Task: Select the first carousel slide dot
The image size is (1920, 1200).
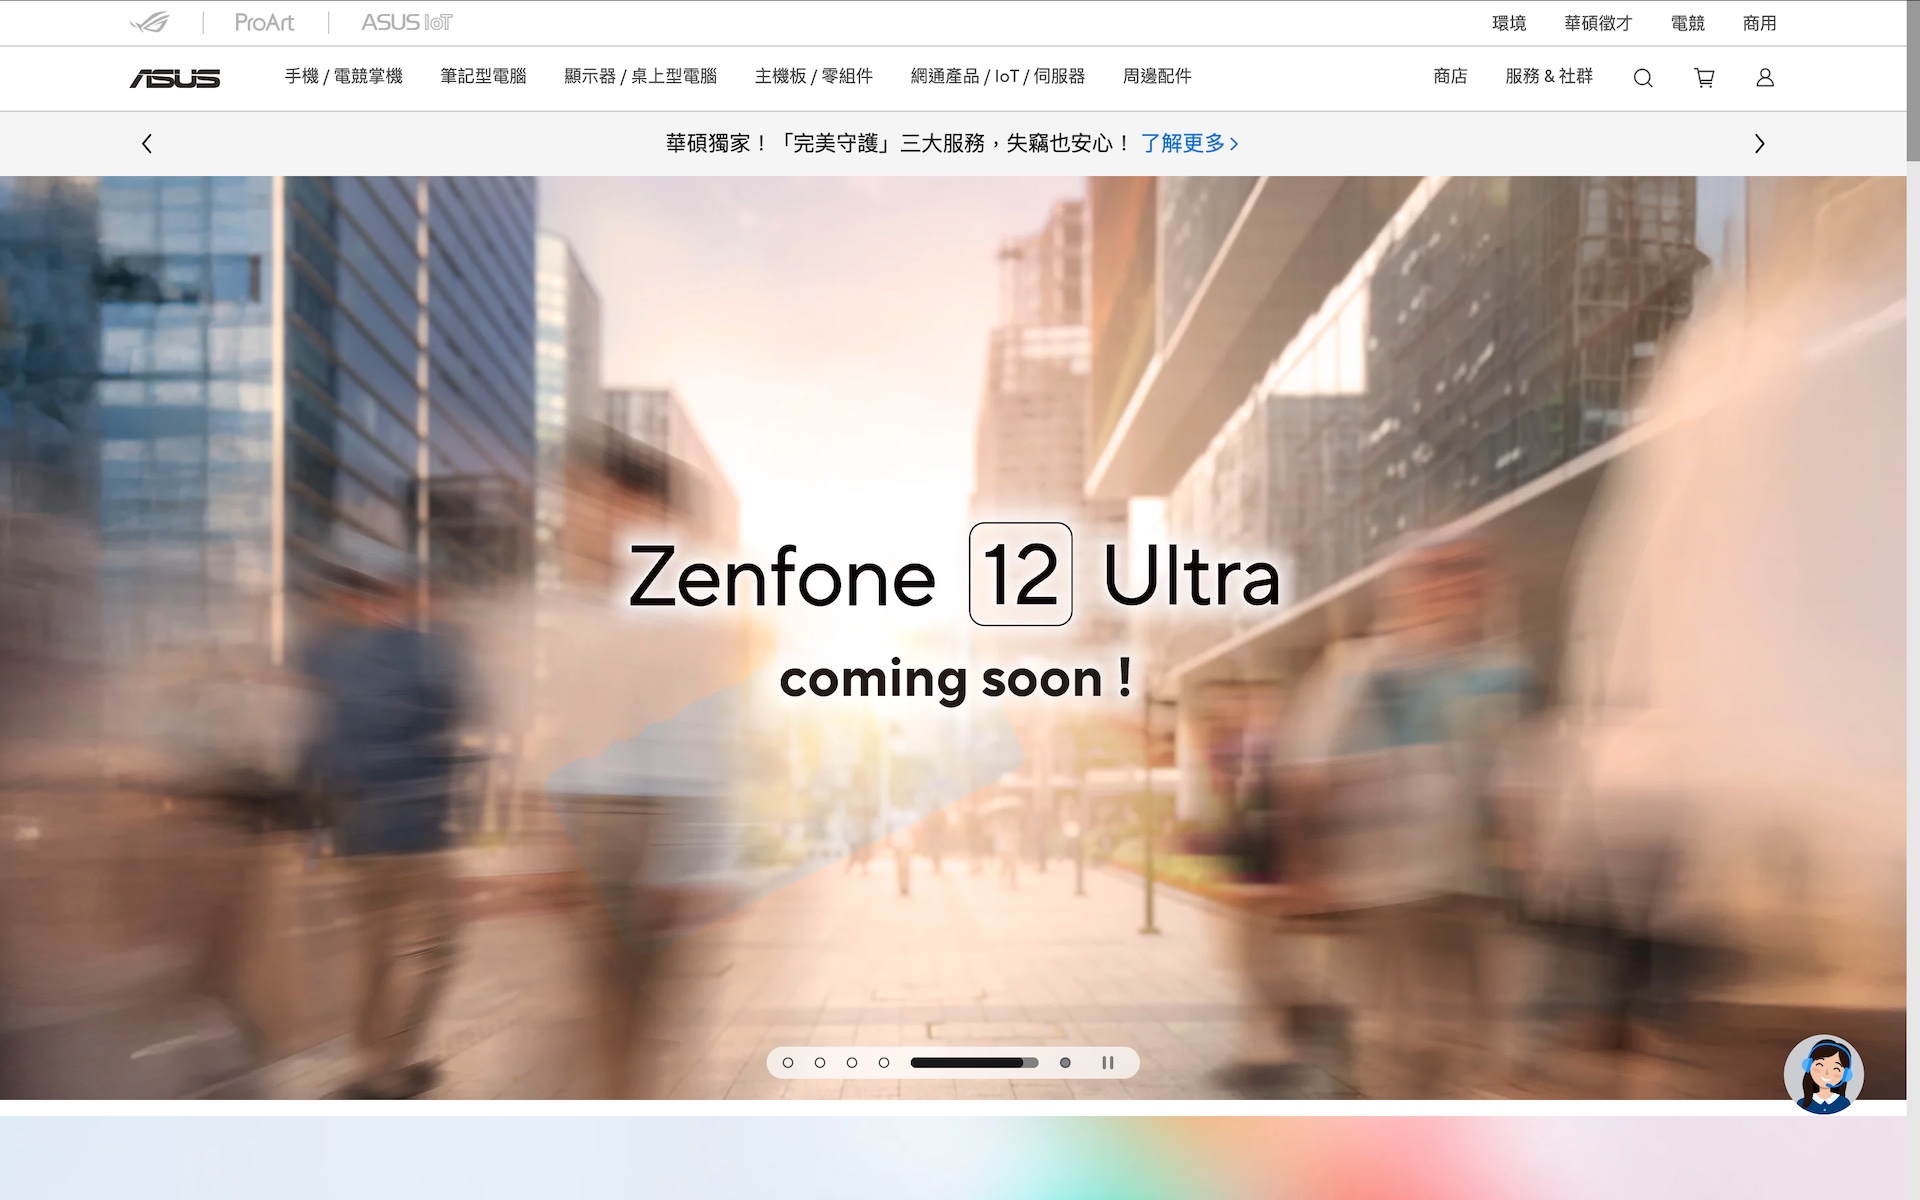Action: coord(788,1062)
